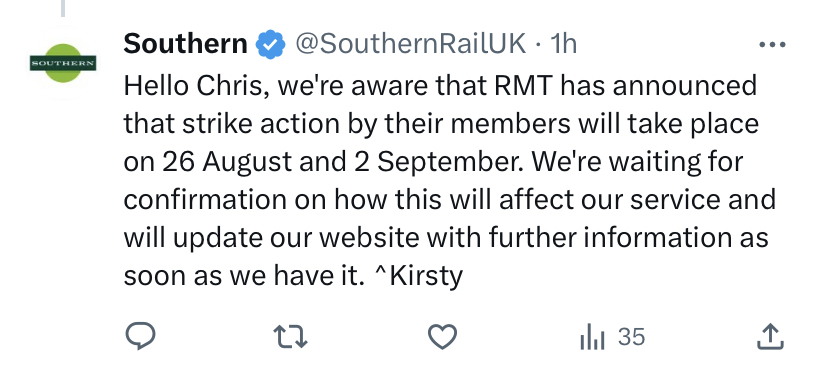The width and height of the screenshot is (821, 365).
Task: Click the 2 September date text
Action: (436, 162)
